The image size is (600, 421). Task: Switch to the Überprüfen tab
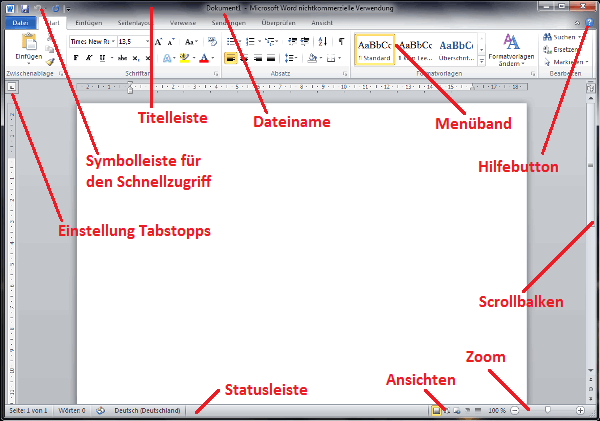278,23
